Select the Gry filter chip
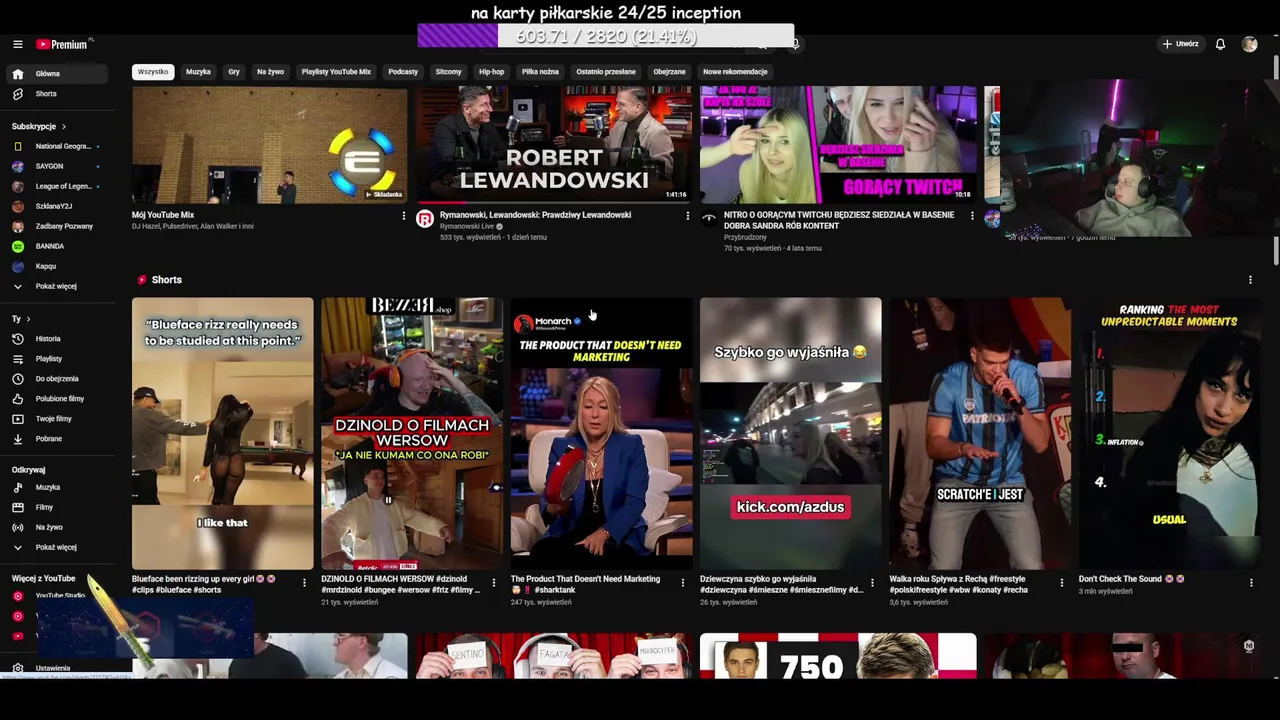The image size is (1280, 720). click(234, 72)
